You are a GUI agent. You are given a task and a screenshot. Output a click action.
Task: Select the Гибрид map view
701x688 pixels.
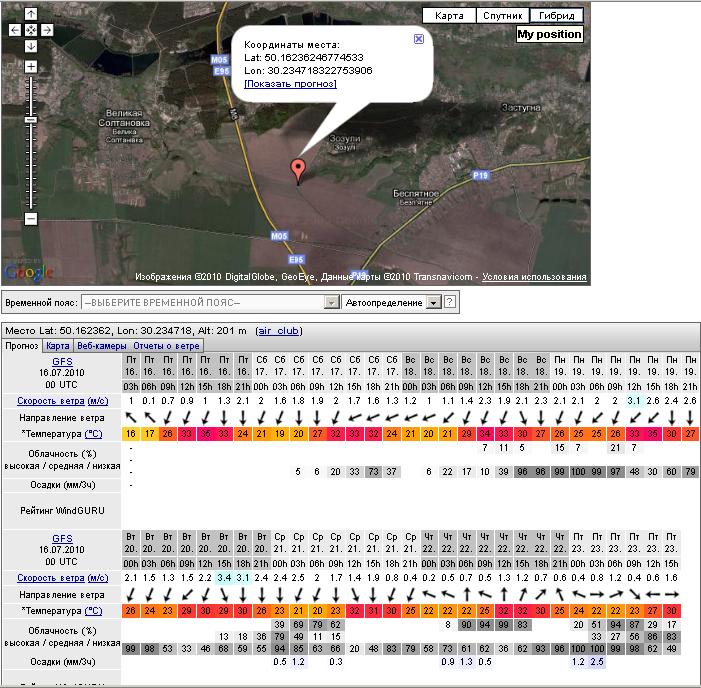[556, 16]
